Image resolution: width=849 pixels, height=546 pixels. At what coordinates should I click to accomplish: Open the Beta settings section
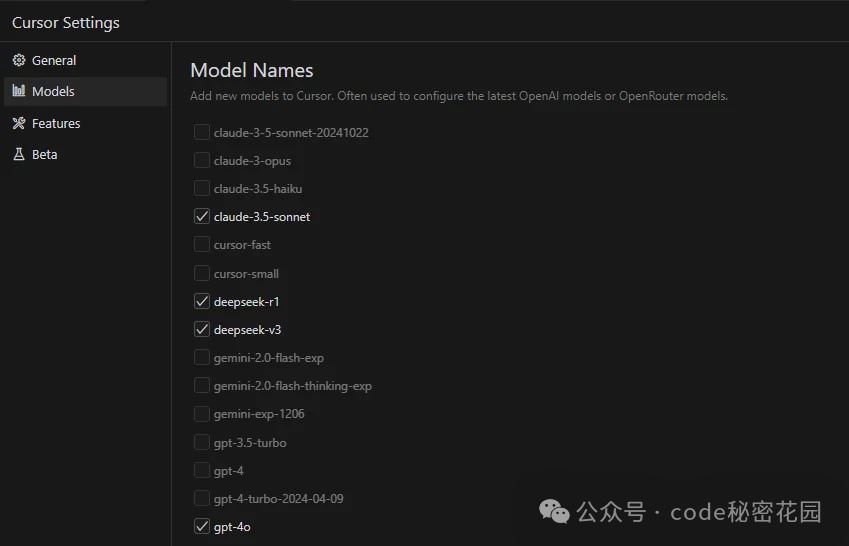44,154
